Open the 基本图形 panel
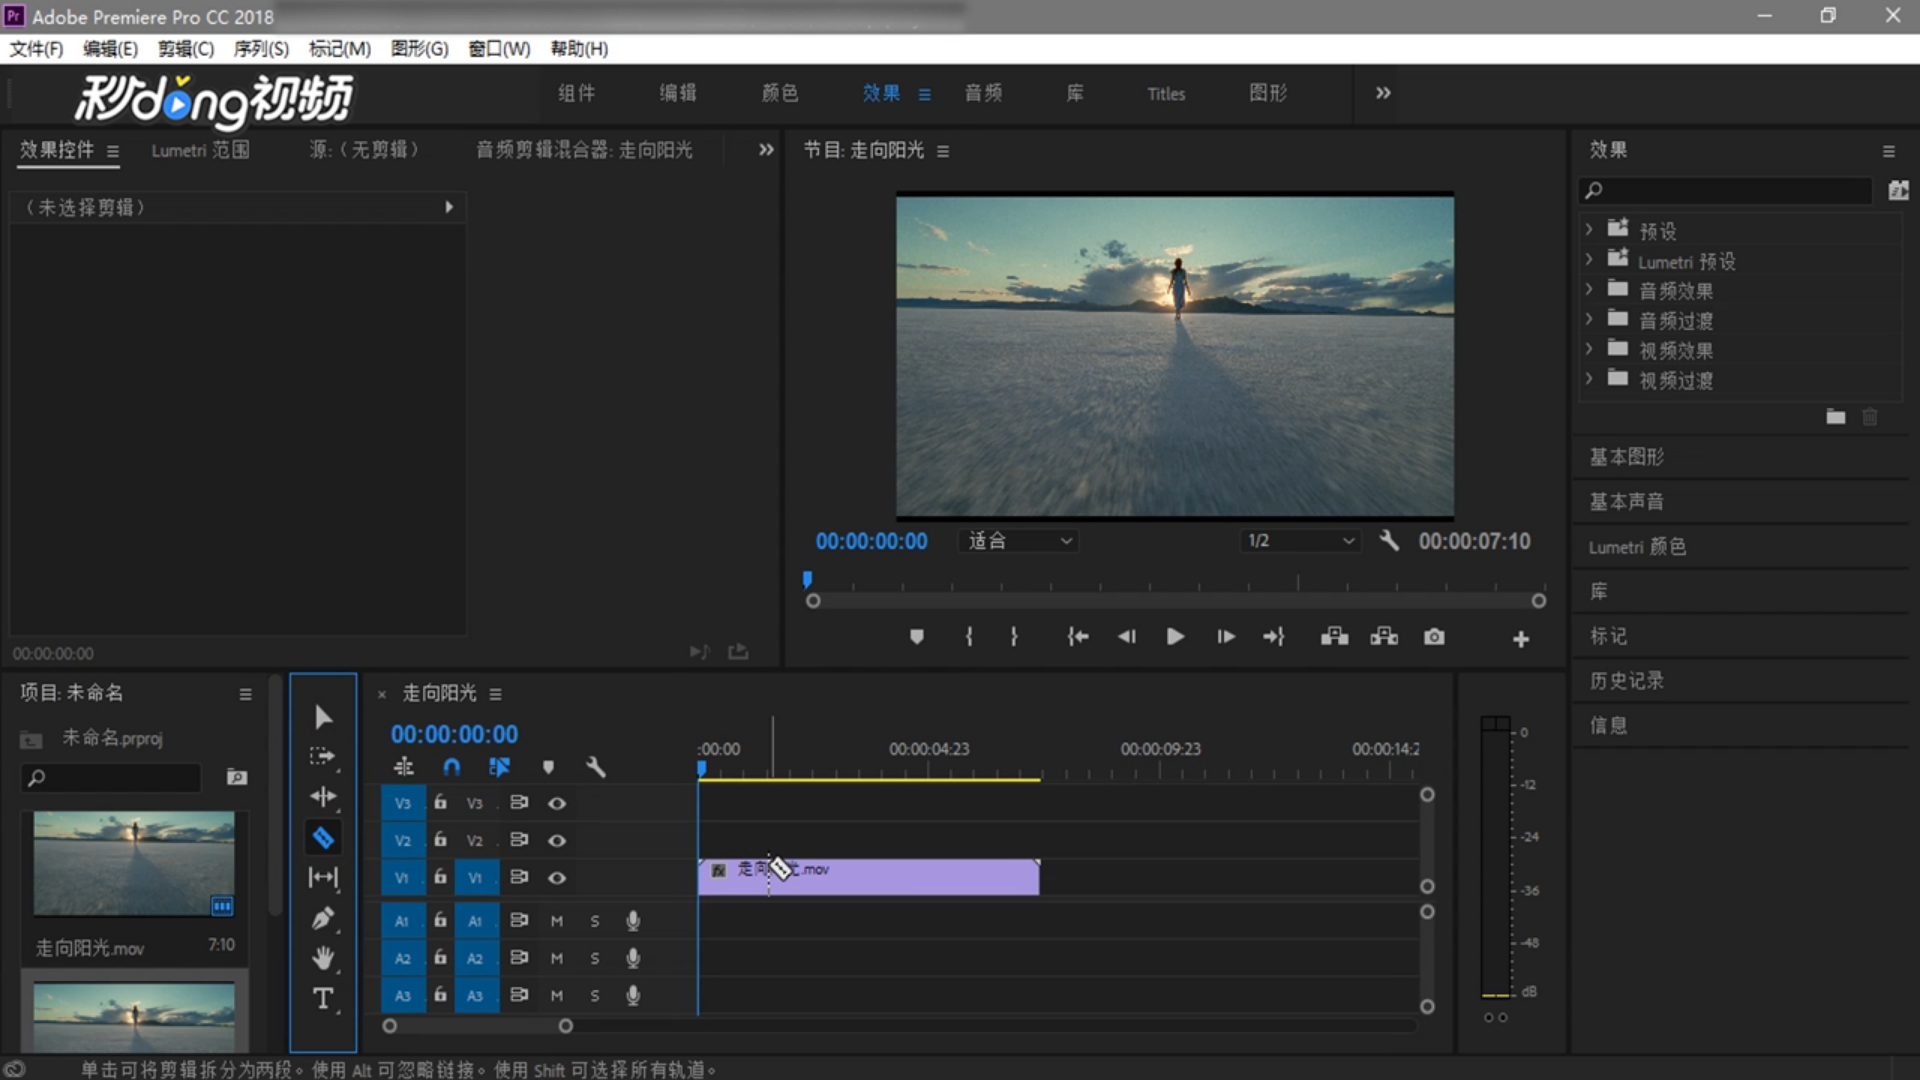Screen dimensions: 1920x1080 pos(1627,457)
